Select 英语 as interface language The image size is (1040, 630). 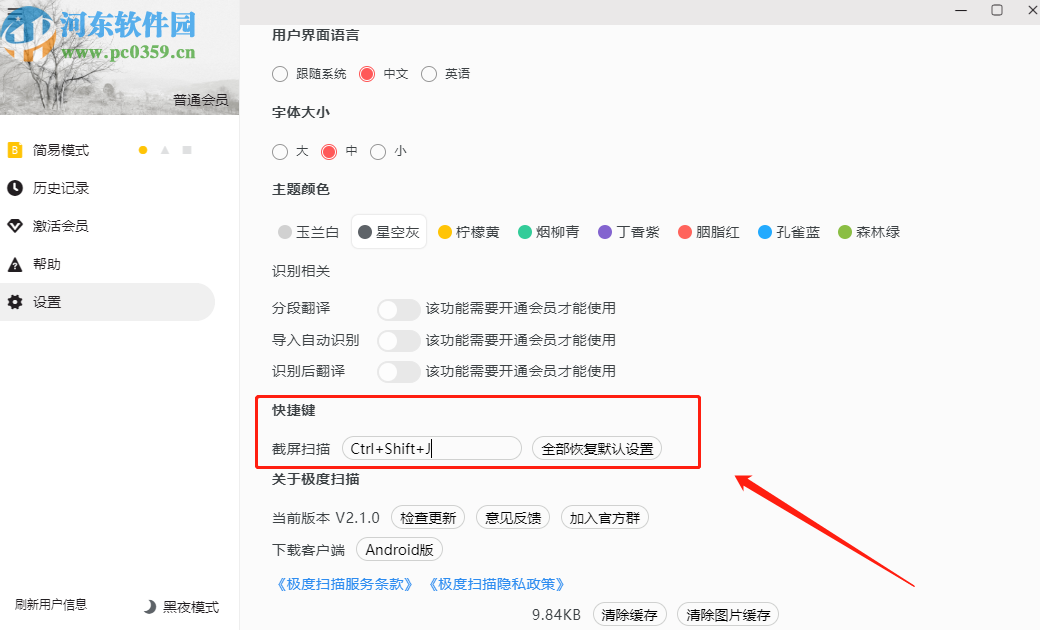click(x=429, y=73)
